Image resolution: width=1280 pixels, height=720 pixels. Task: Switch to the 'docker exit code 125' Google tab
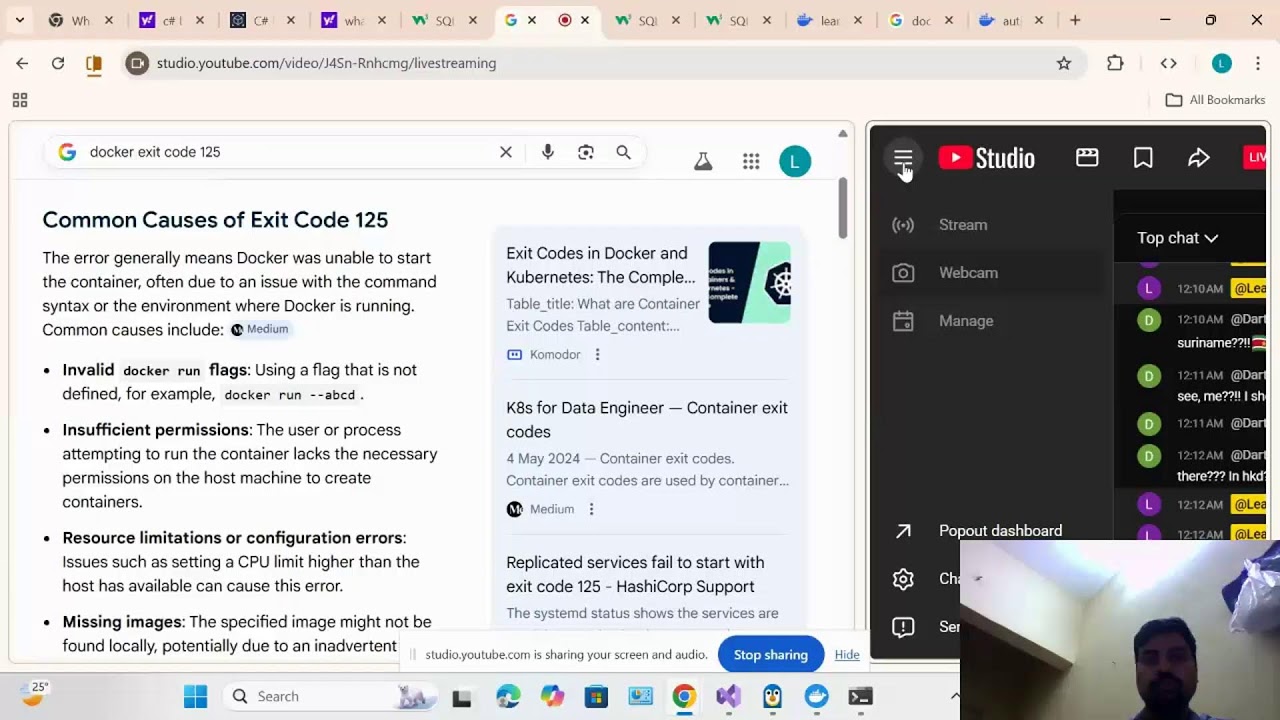(x=520, y=20)
